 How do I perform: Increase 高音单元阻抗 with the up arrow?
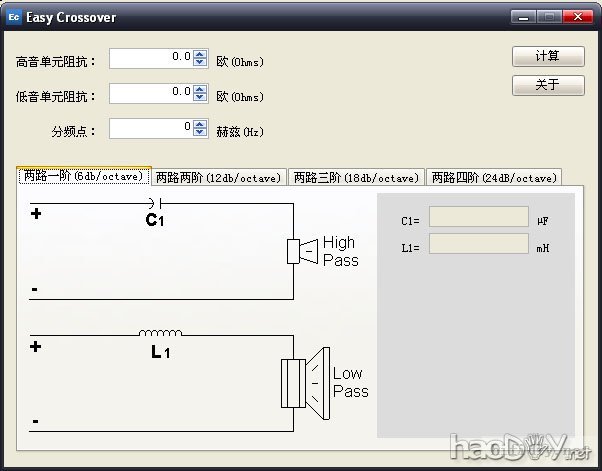[x=200, y=54]
